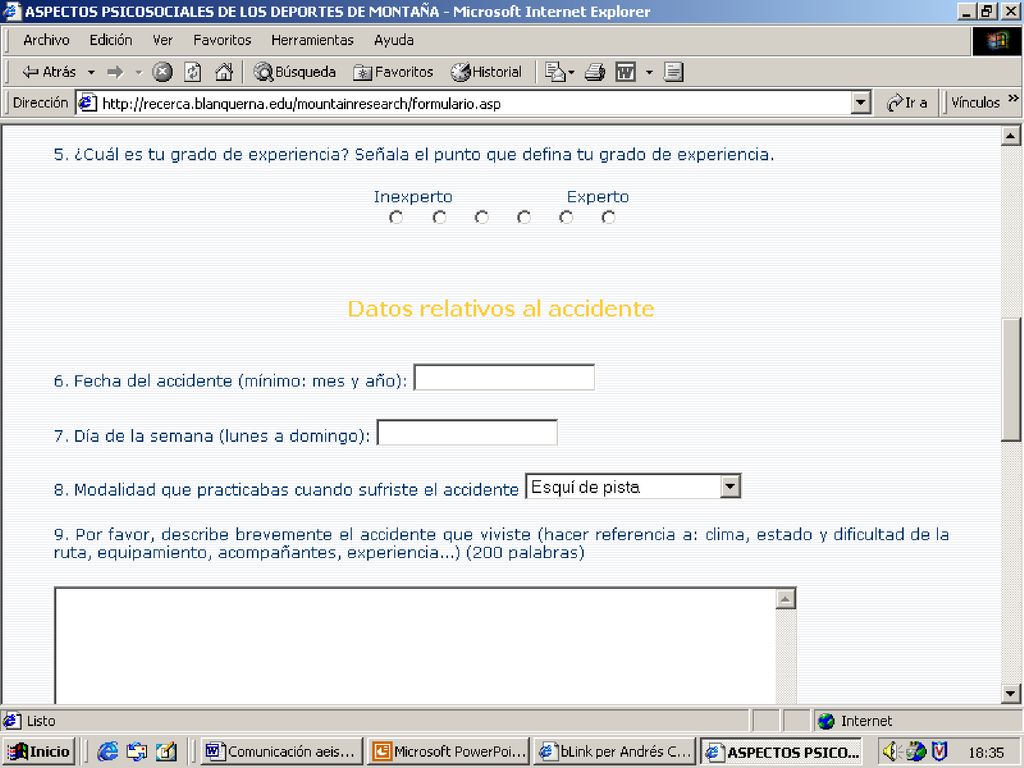The width and height of the screenshot is (1024, 768).
Task: Click the discuss toolbar icon
Action: click(673, 72)
